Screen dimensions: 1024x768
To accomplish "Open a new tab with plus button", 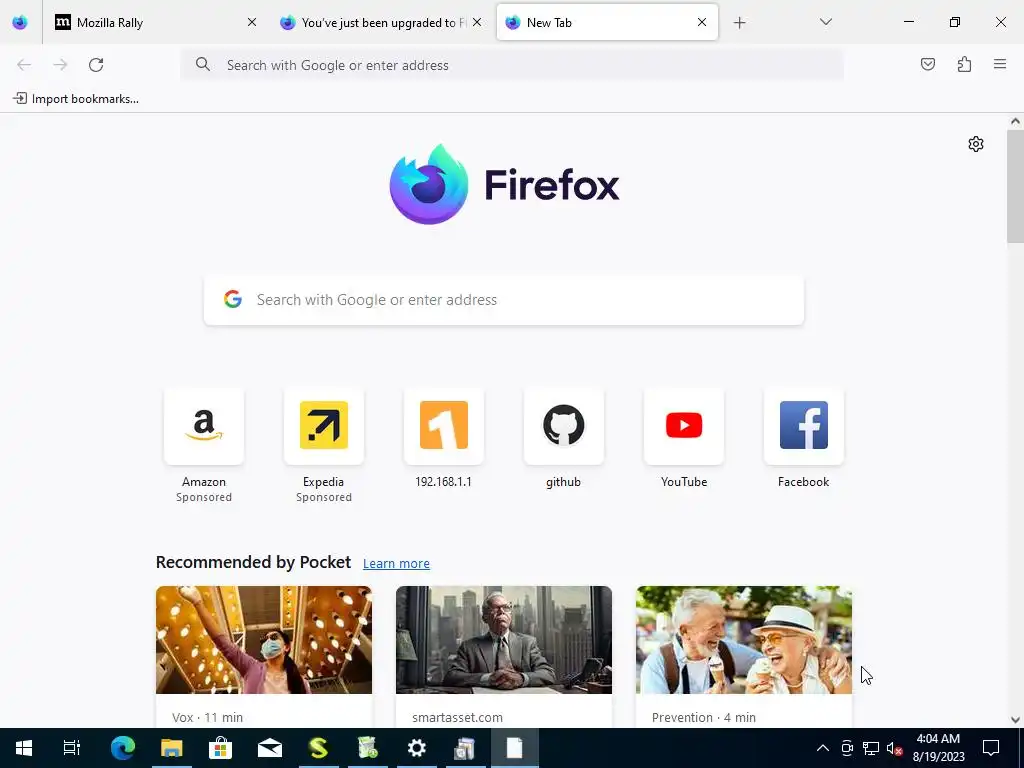I will pyautogui.click(x=739, y=23).
